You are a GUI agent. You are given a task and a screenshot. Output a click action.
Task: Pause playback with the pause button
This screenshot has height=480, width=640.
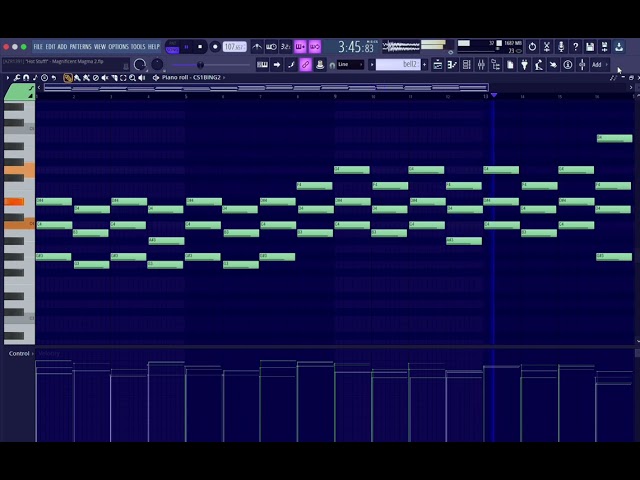click(x=187, y=47)
